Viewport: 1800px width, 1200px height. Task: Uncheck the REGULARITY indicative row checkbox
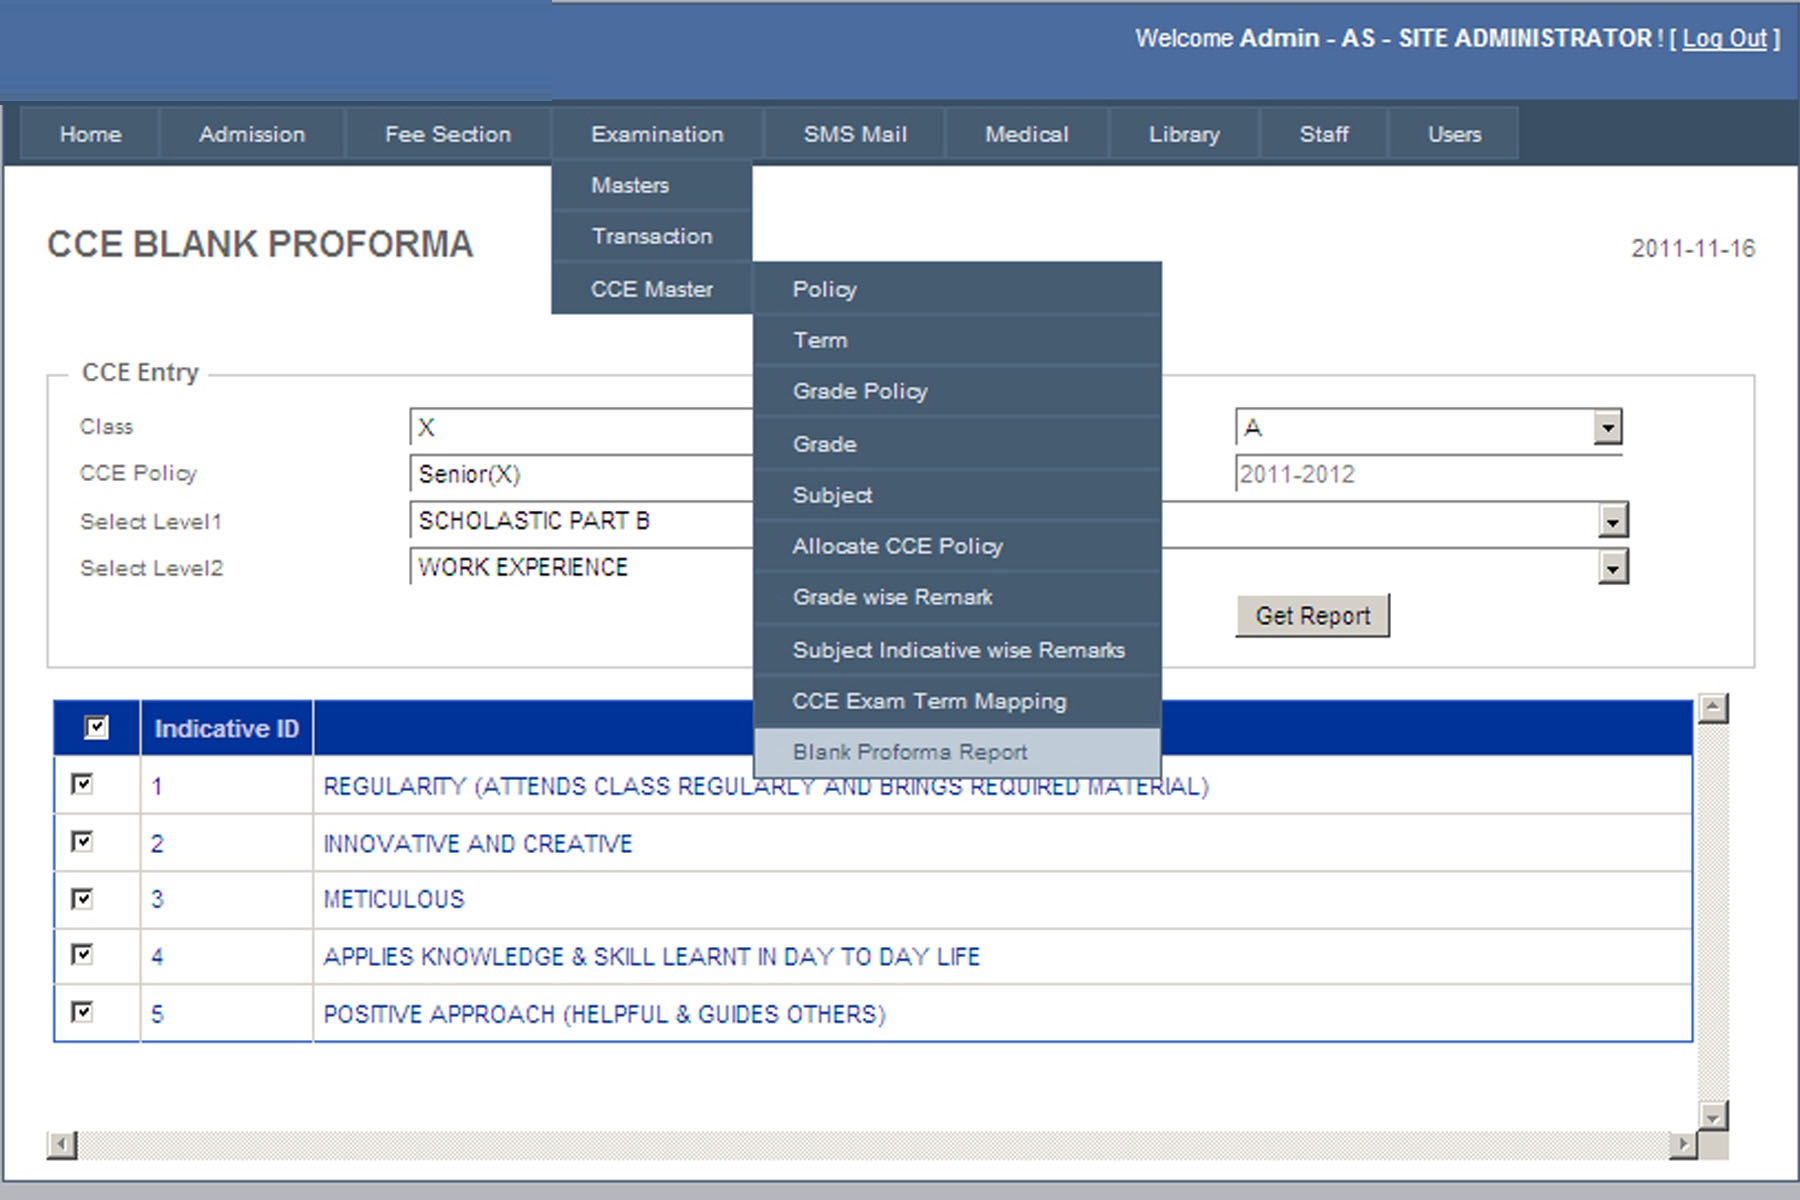[x=83, y=785]
